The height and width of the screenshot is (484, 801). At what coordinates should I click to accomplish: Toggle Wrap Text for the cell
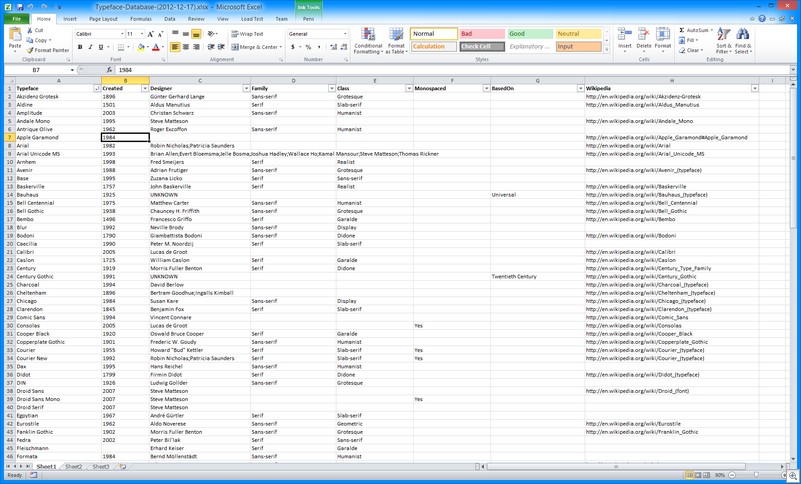[248, 34]
